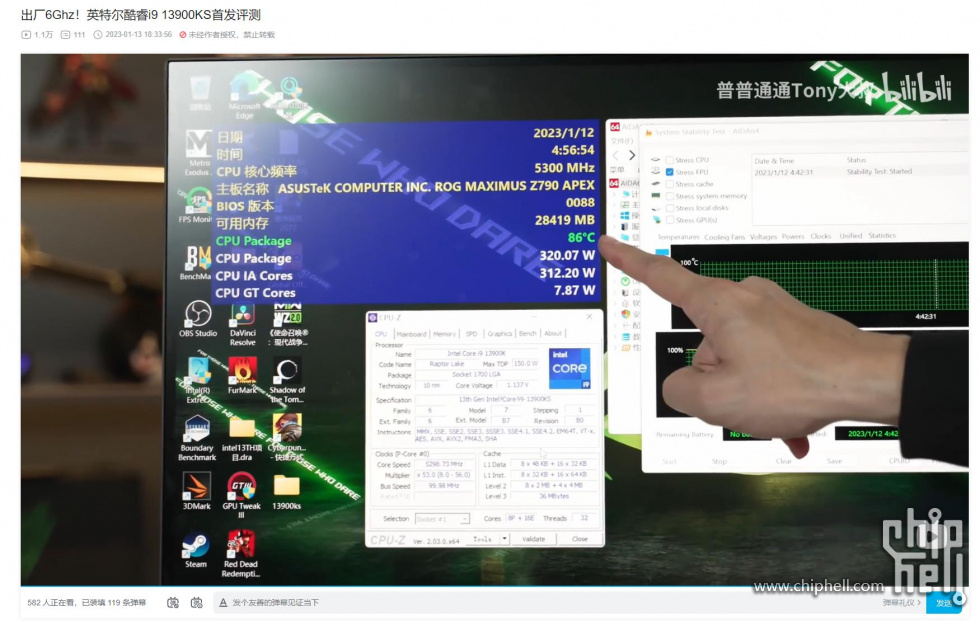Screen dimensions: 980x621
Task: Click Stop in the AIDA64 stability test
Action: click(x=719, y=461)
